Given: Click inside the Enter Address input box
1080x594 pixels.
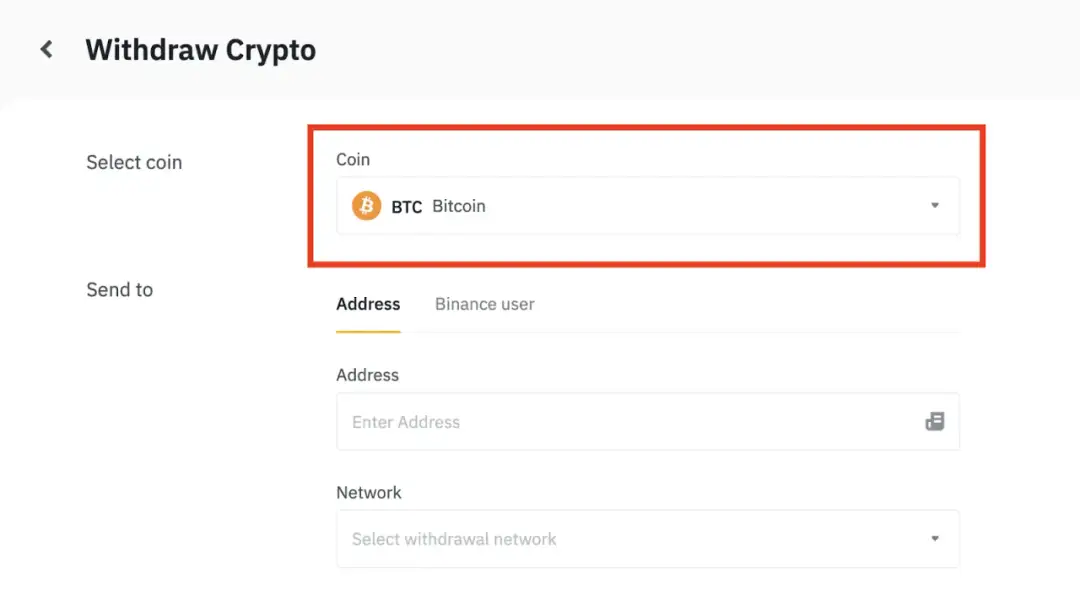Looking at the screenshot, I should point(600,421).
